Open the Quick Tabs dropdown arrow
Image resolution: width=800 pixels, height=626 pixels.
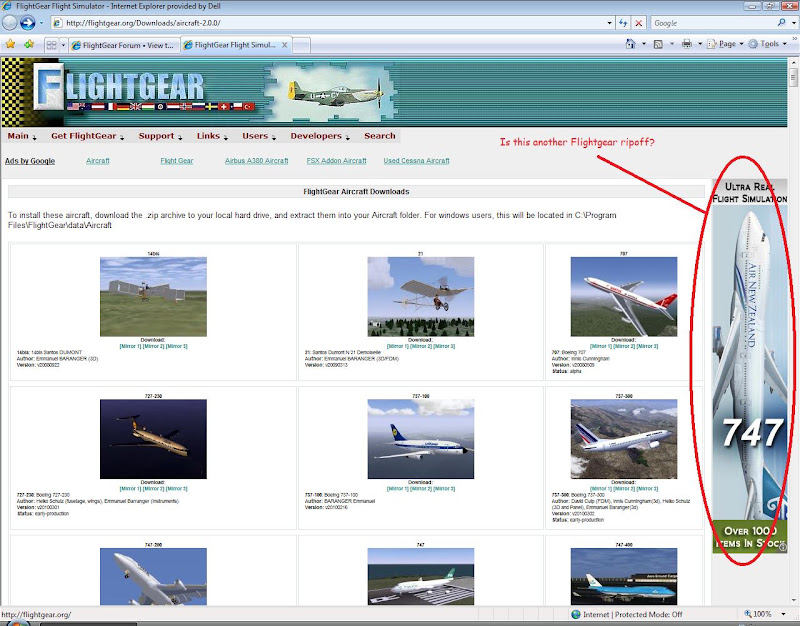tap(63, 45)
